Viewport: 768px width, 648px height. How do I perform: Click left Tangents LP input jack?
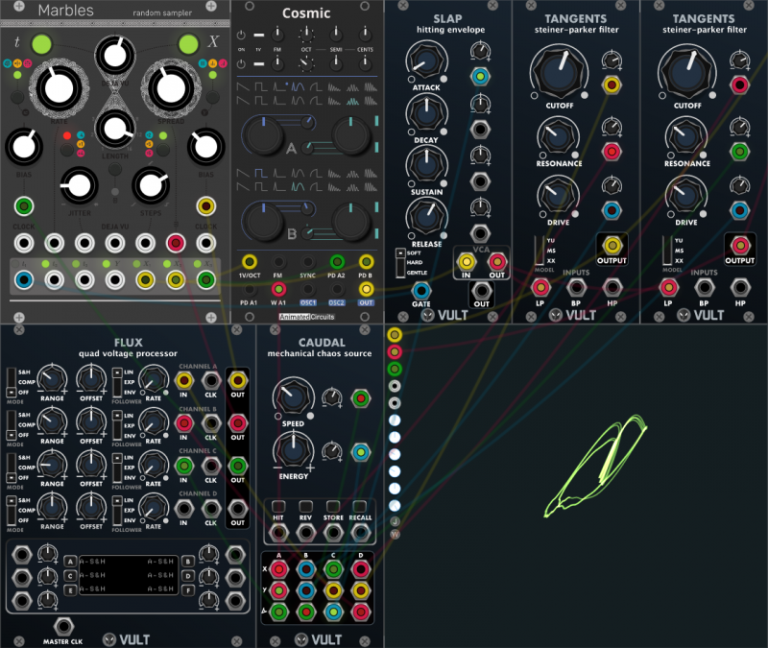[540, 288]
